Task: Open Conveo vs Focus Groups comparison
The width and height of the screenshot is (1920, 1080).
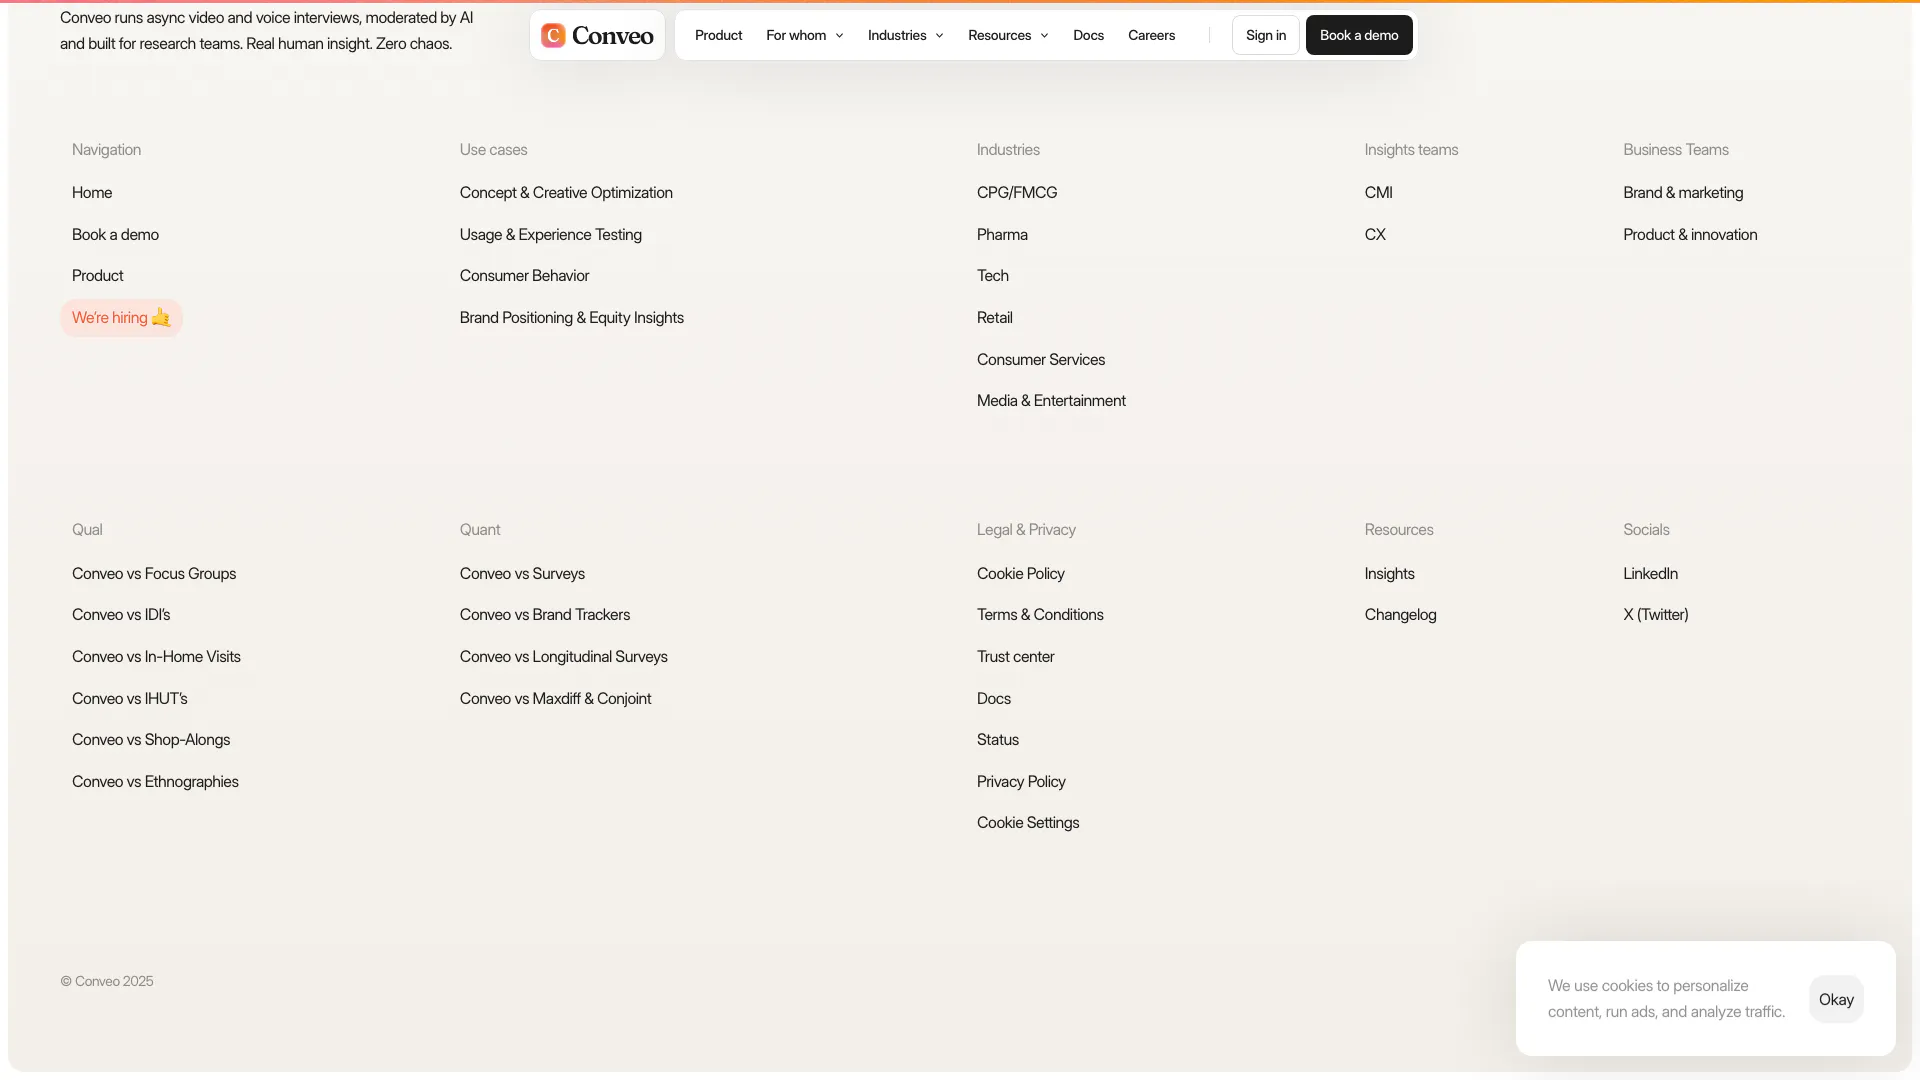Action: [154, 574]
